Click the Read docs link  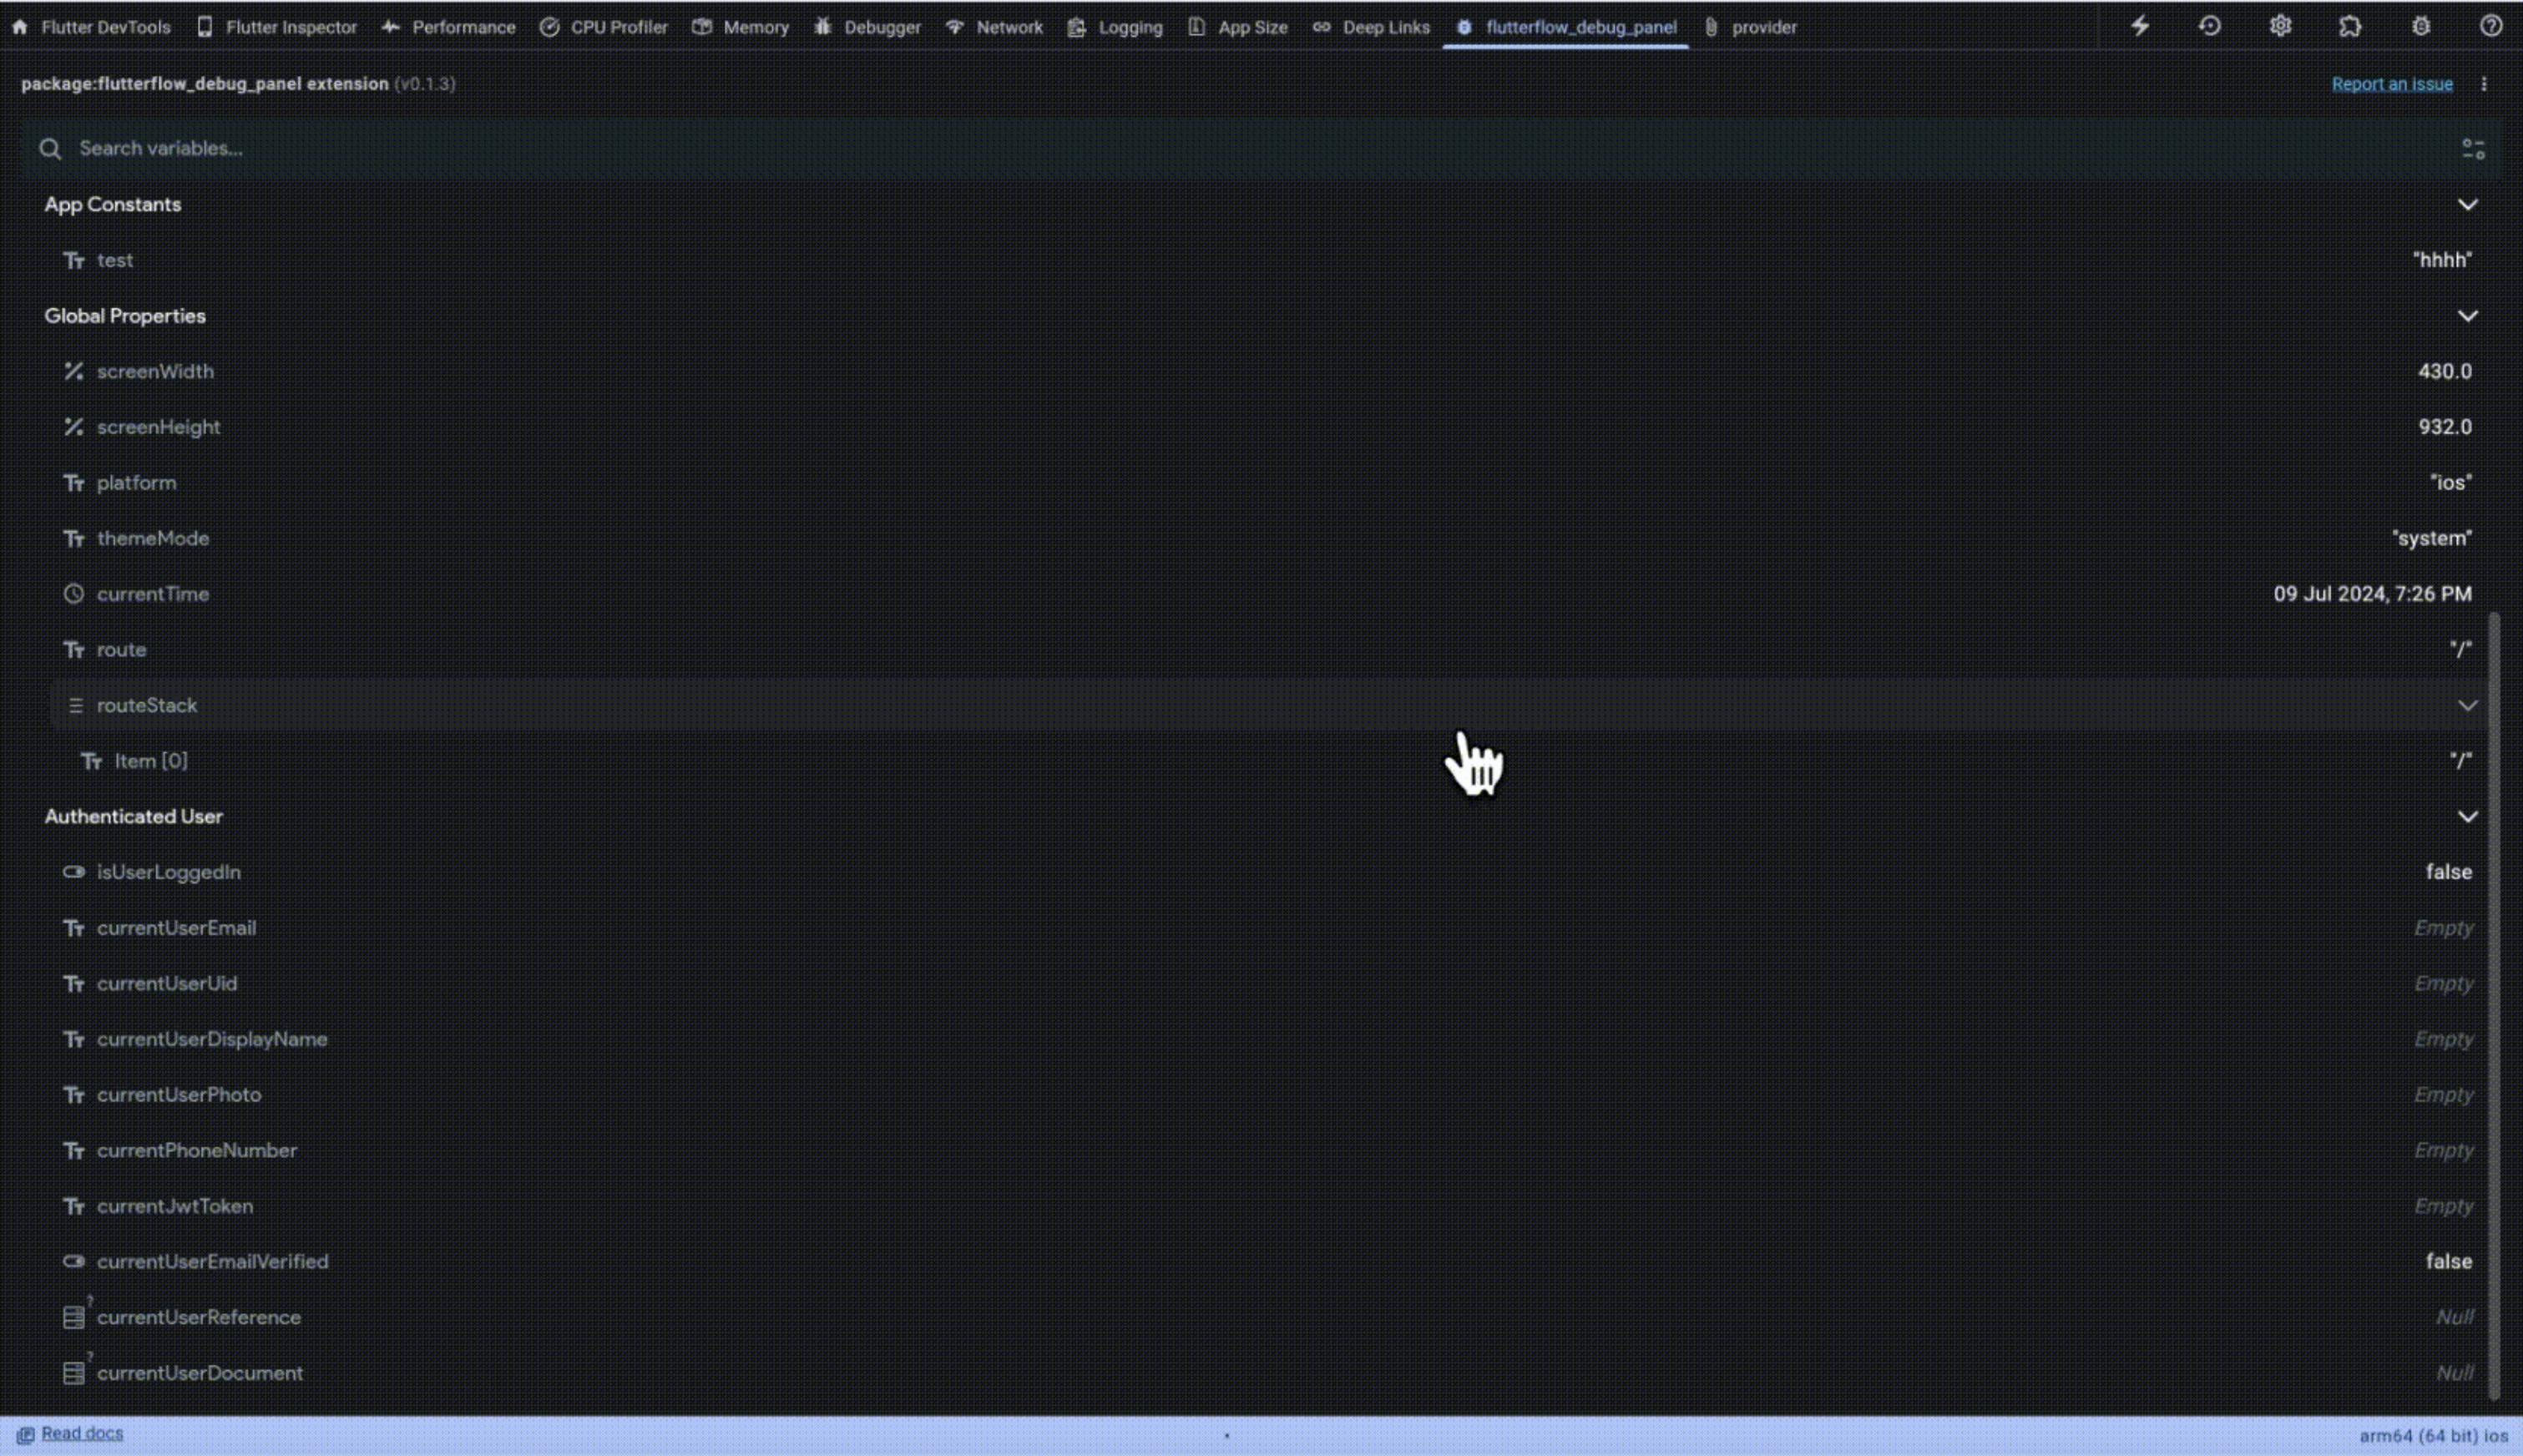point(82,1433)
